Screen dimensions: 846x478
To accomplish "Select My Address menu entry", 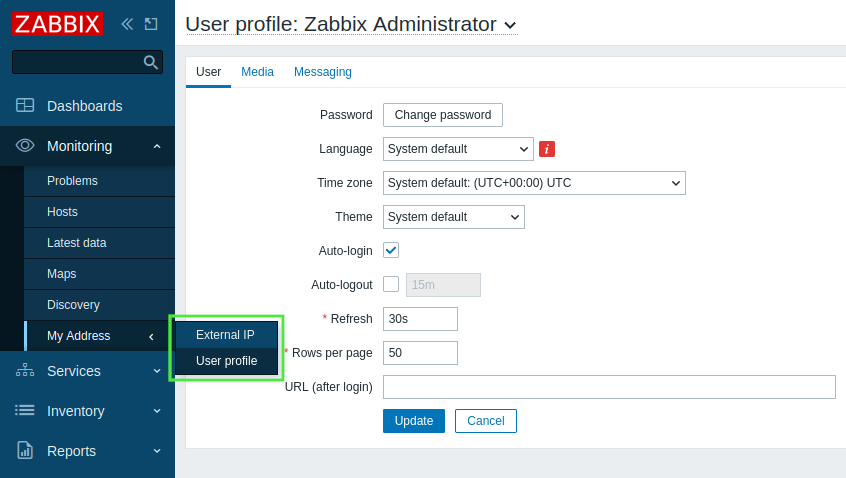I will point(99,336).
